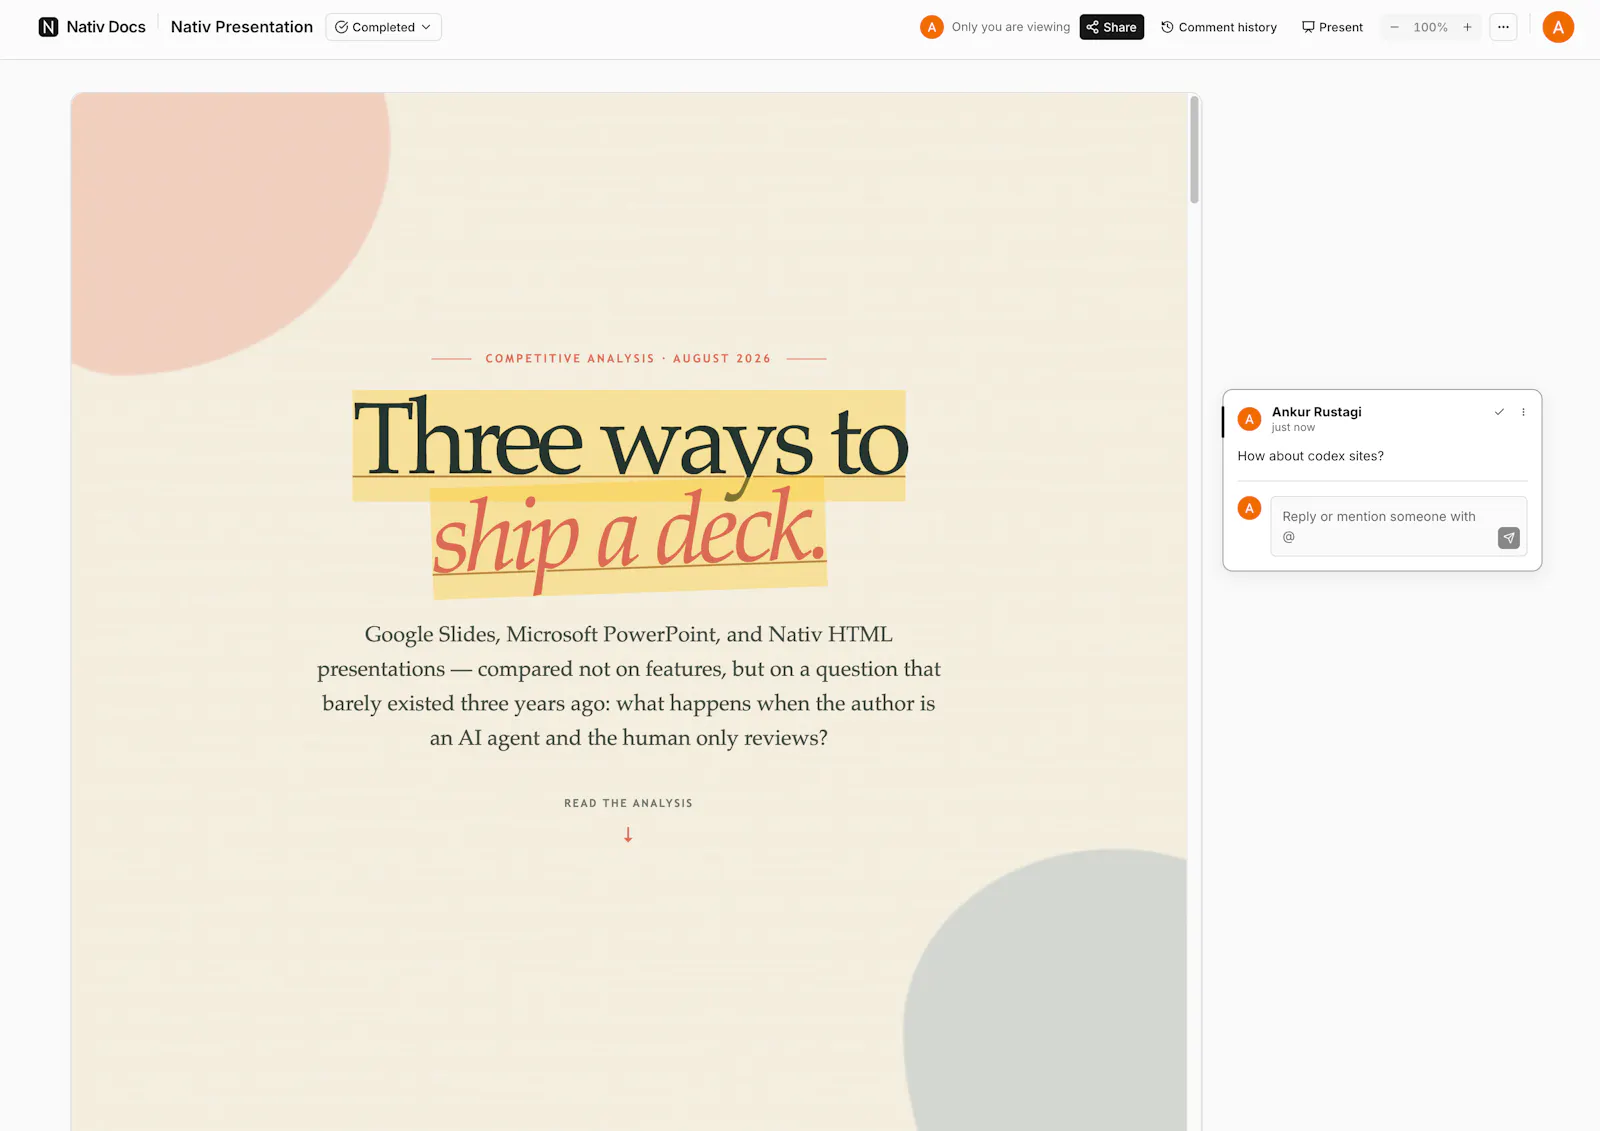Click the Share button

point(1111,27)
